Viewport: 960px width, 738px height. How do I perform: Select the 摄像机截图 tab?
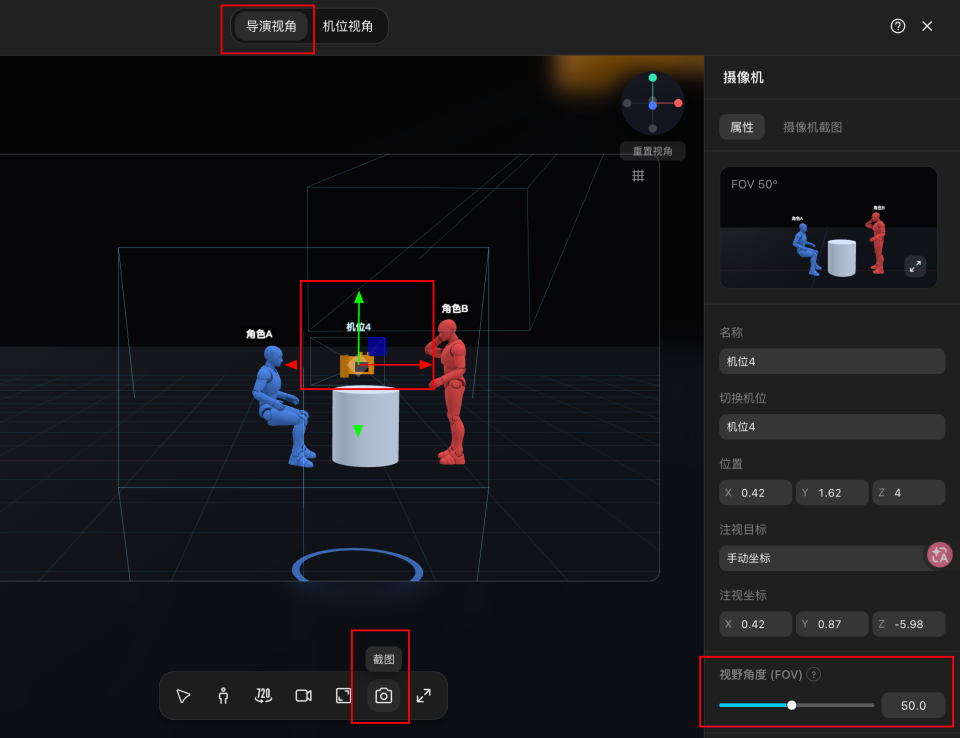(x=812, y=127)
